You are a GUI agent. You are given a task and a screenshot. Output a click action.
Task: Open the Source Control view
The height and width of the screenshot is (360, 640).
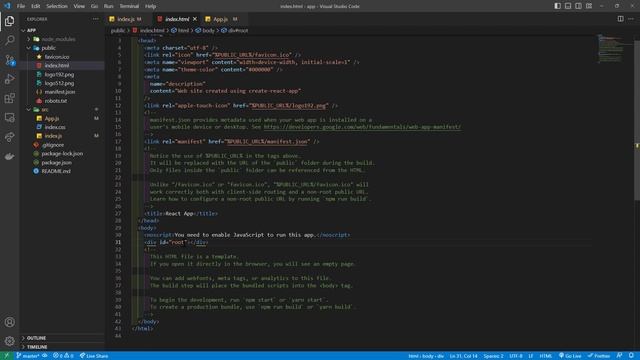[x=9, y=60]
